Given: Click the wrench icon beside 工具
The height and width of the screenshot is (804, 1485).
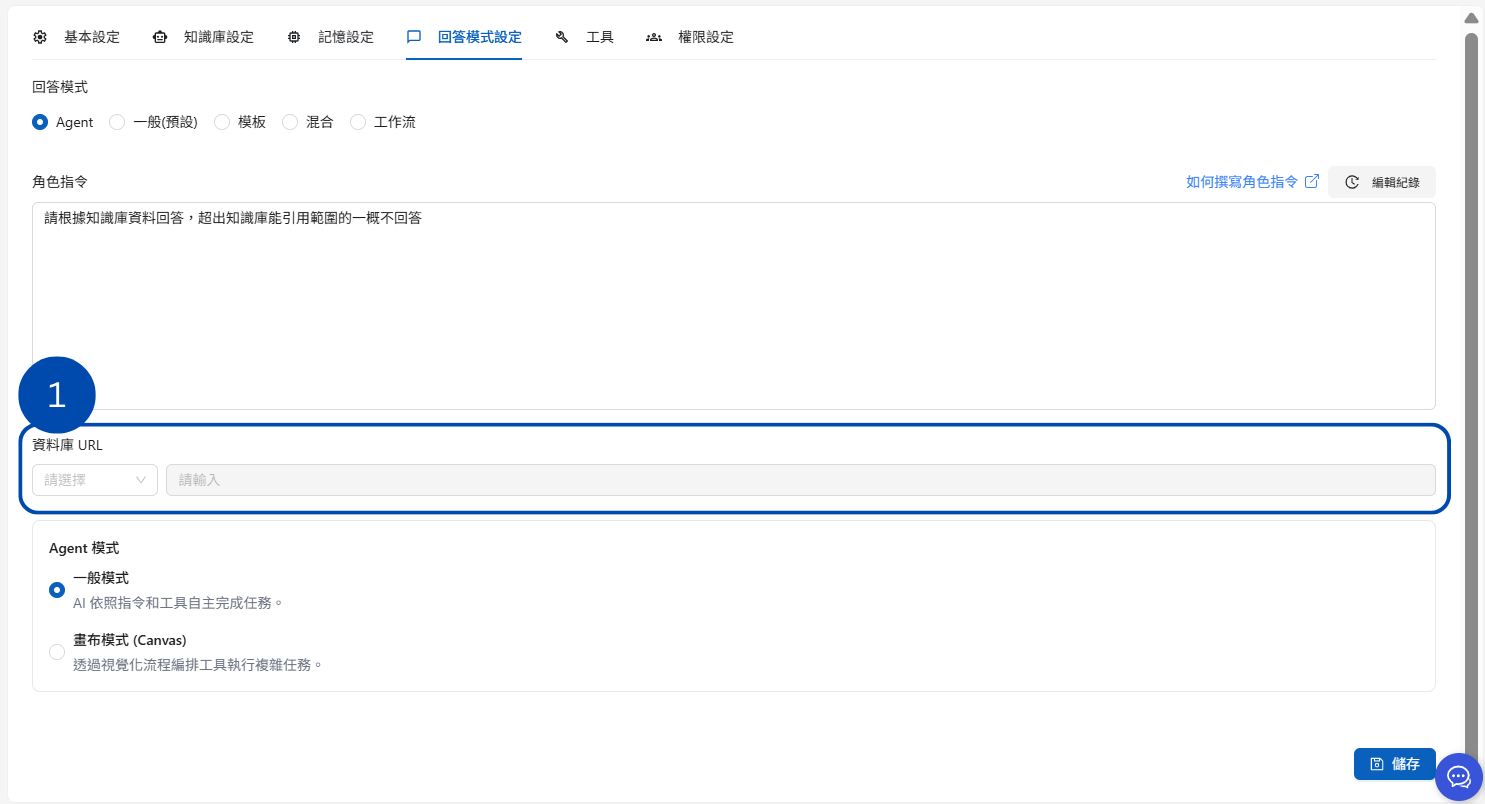Looking at the screenshot, I should [562, 37].
